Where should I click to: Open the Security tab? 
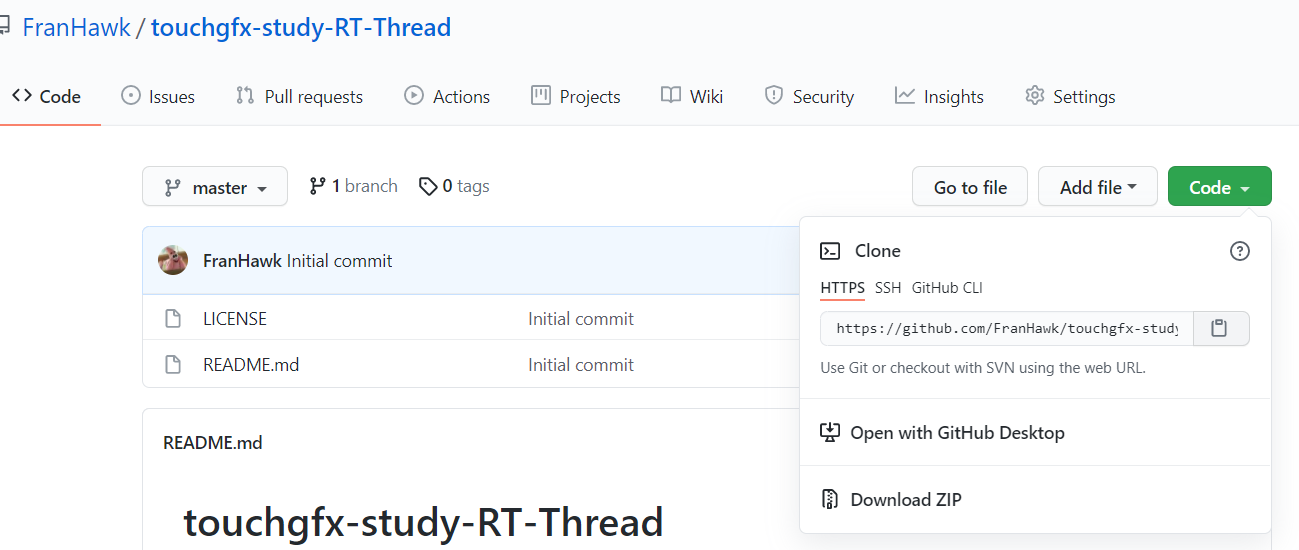(x=809, y=96)
